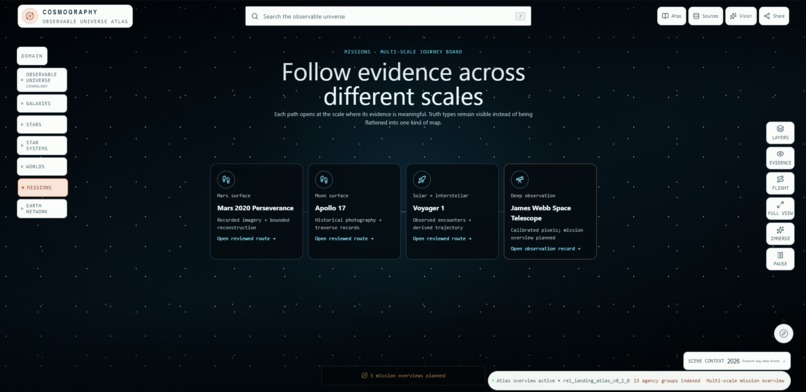Switch to the Galaxies domain
Screen dimensions: 806x392
point(42,103)
